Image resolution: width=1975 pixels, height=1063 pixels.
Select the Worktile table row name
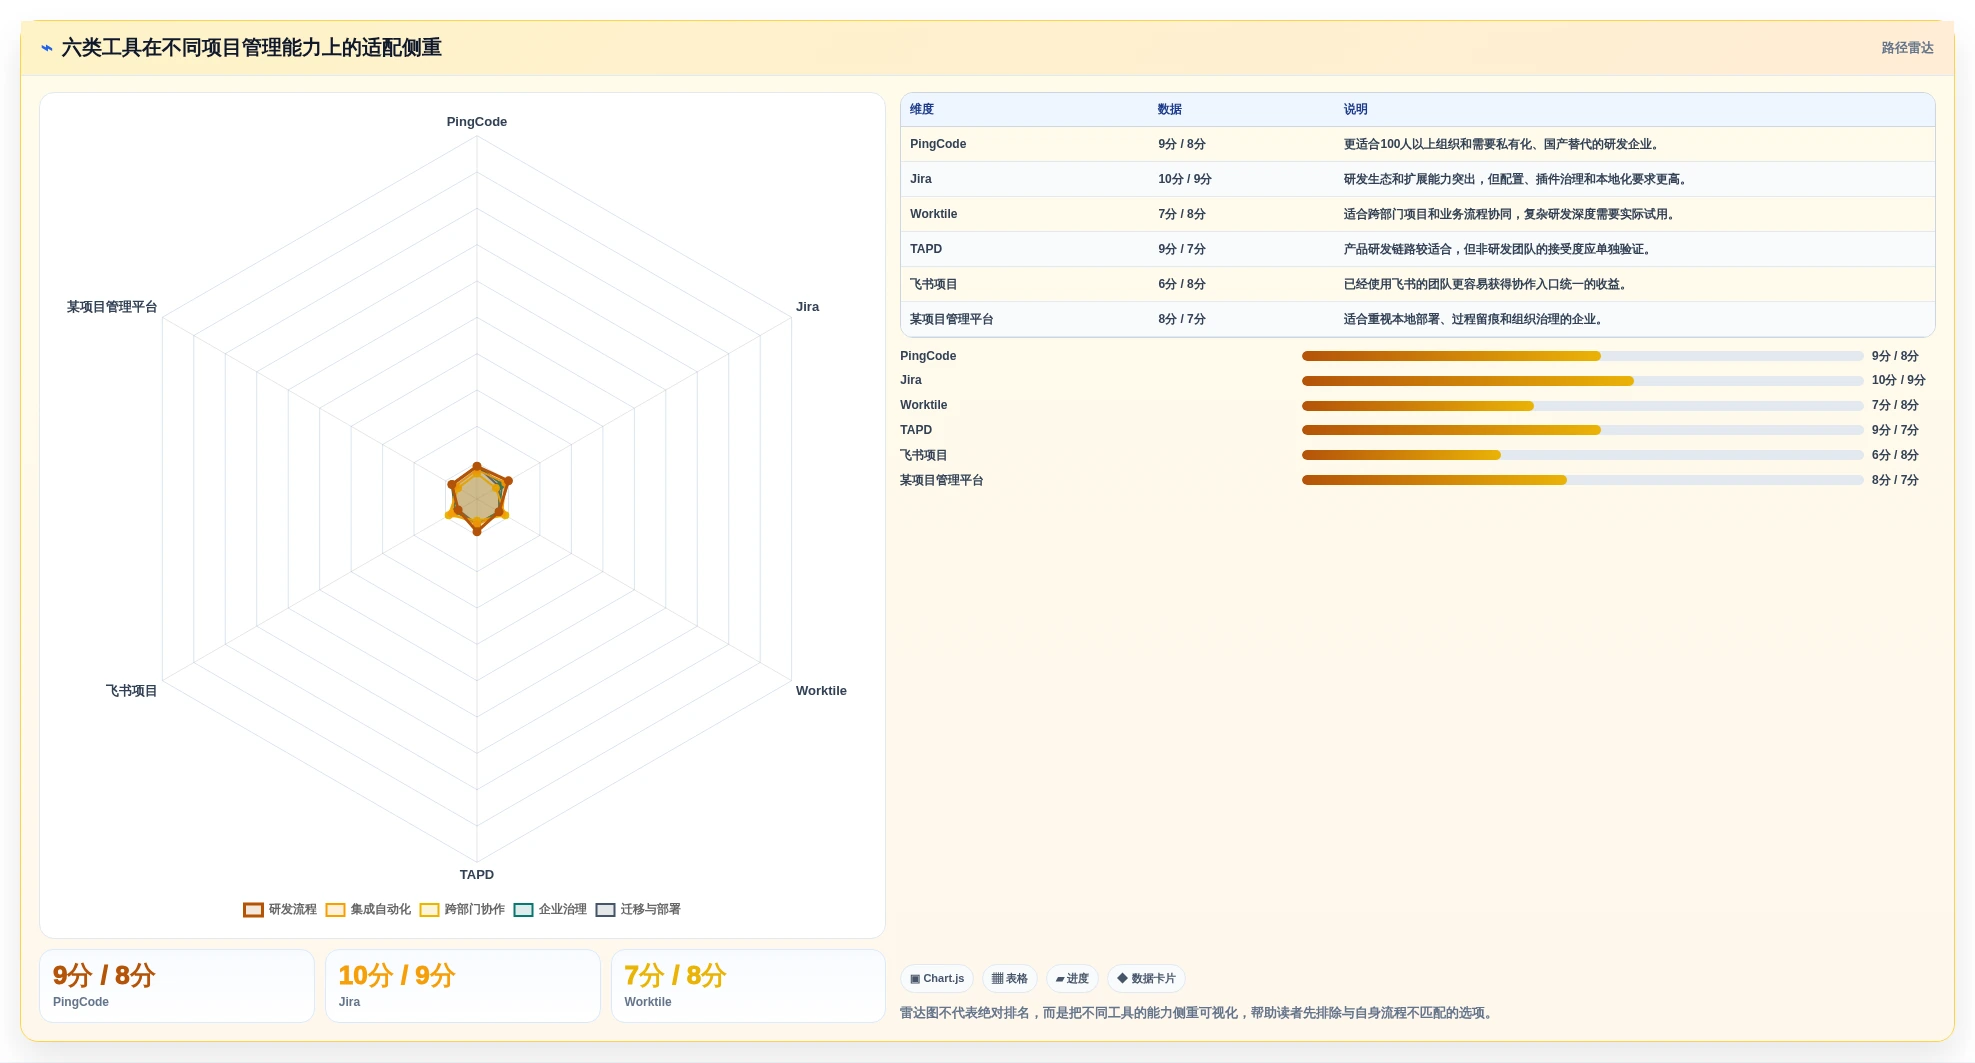pyautogui.click(x=933, y=214)
